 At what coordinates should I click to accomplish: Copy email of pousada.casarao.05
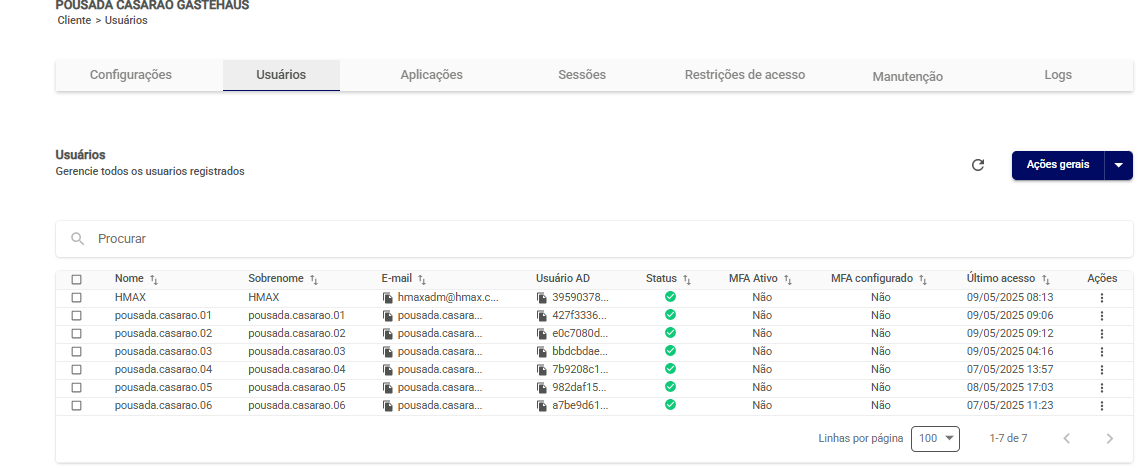(x=388, y=387)
